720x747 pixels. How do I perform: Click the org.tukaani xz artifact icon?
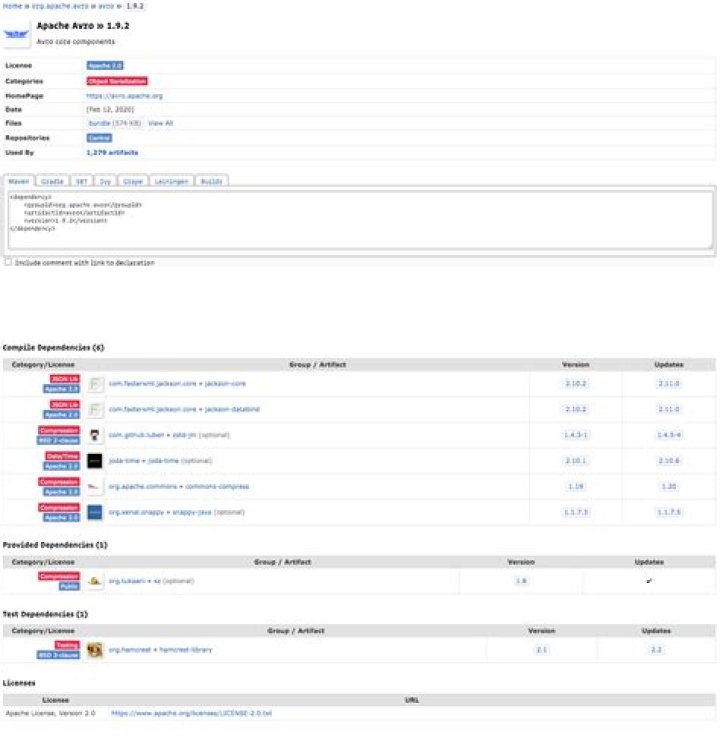95,581
